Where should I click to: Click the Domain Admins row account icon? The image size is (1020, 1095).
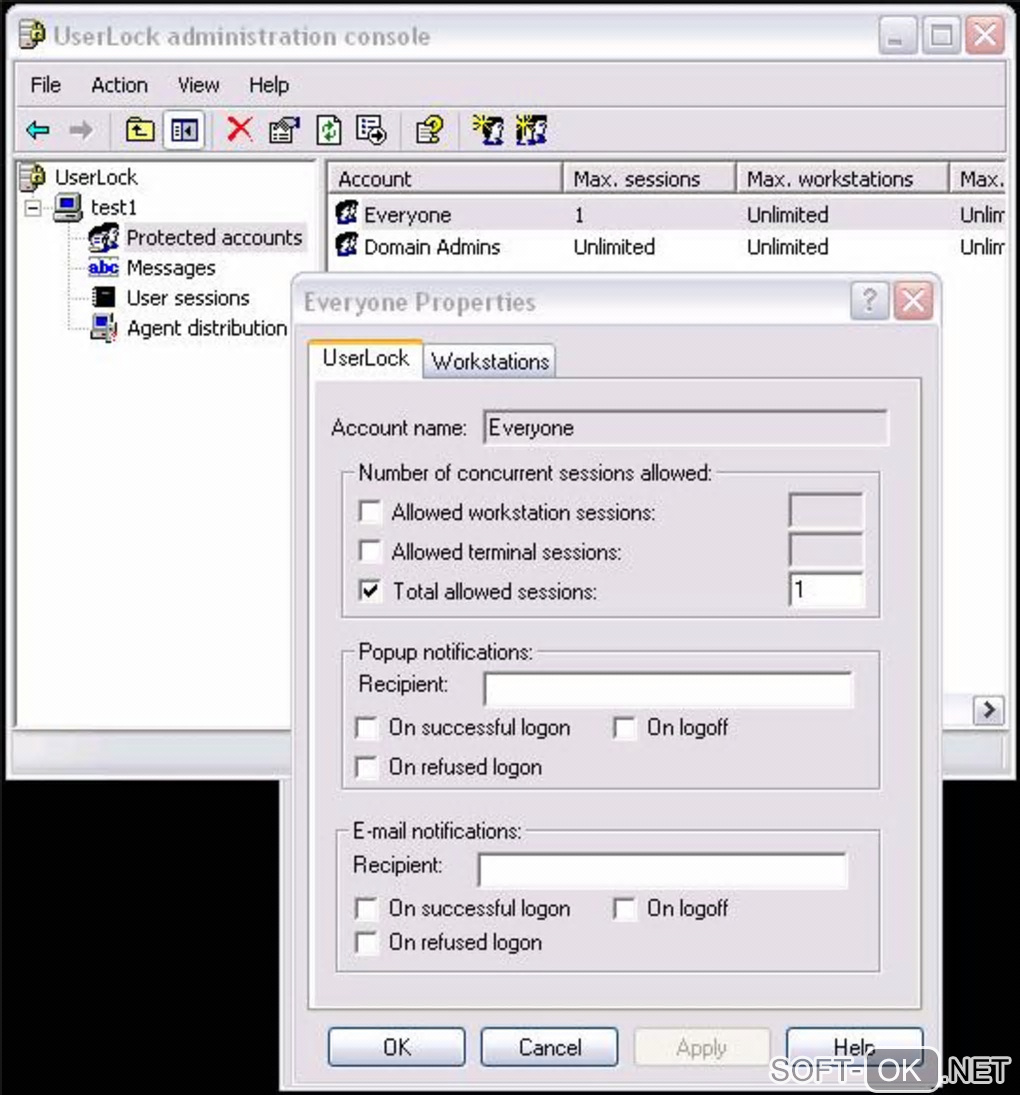pyautogui.click(x=346, y=244)
